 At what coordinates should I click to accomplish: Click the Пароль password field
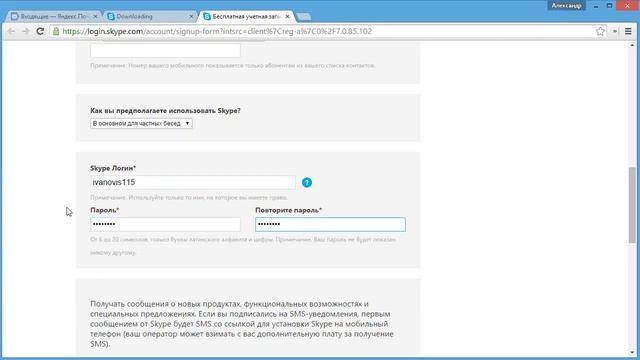tap(165, 224)
